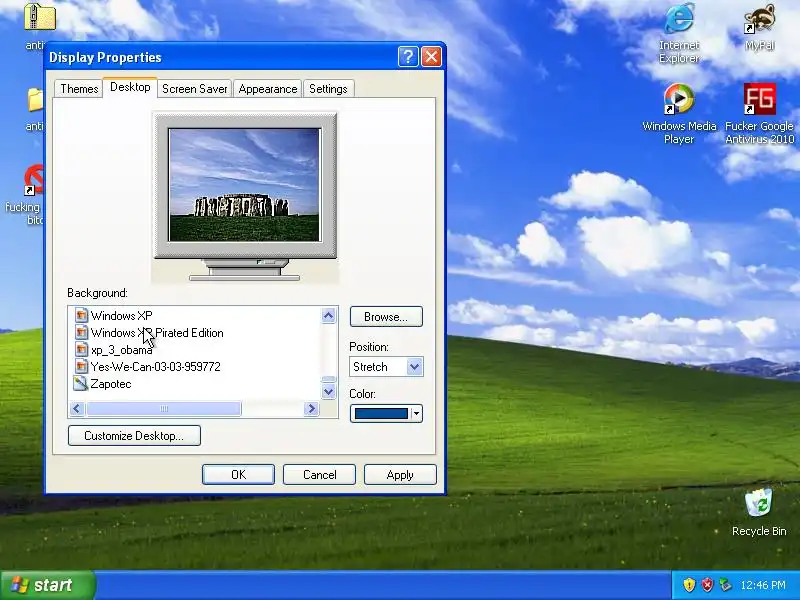Open the Start menu
Screen dimensions: 800x600
[x=47, y=585]
